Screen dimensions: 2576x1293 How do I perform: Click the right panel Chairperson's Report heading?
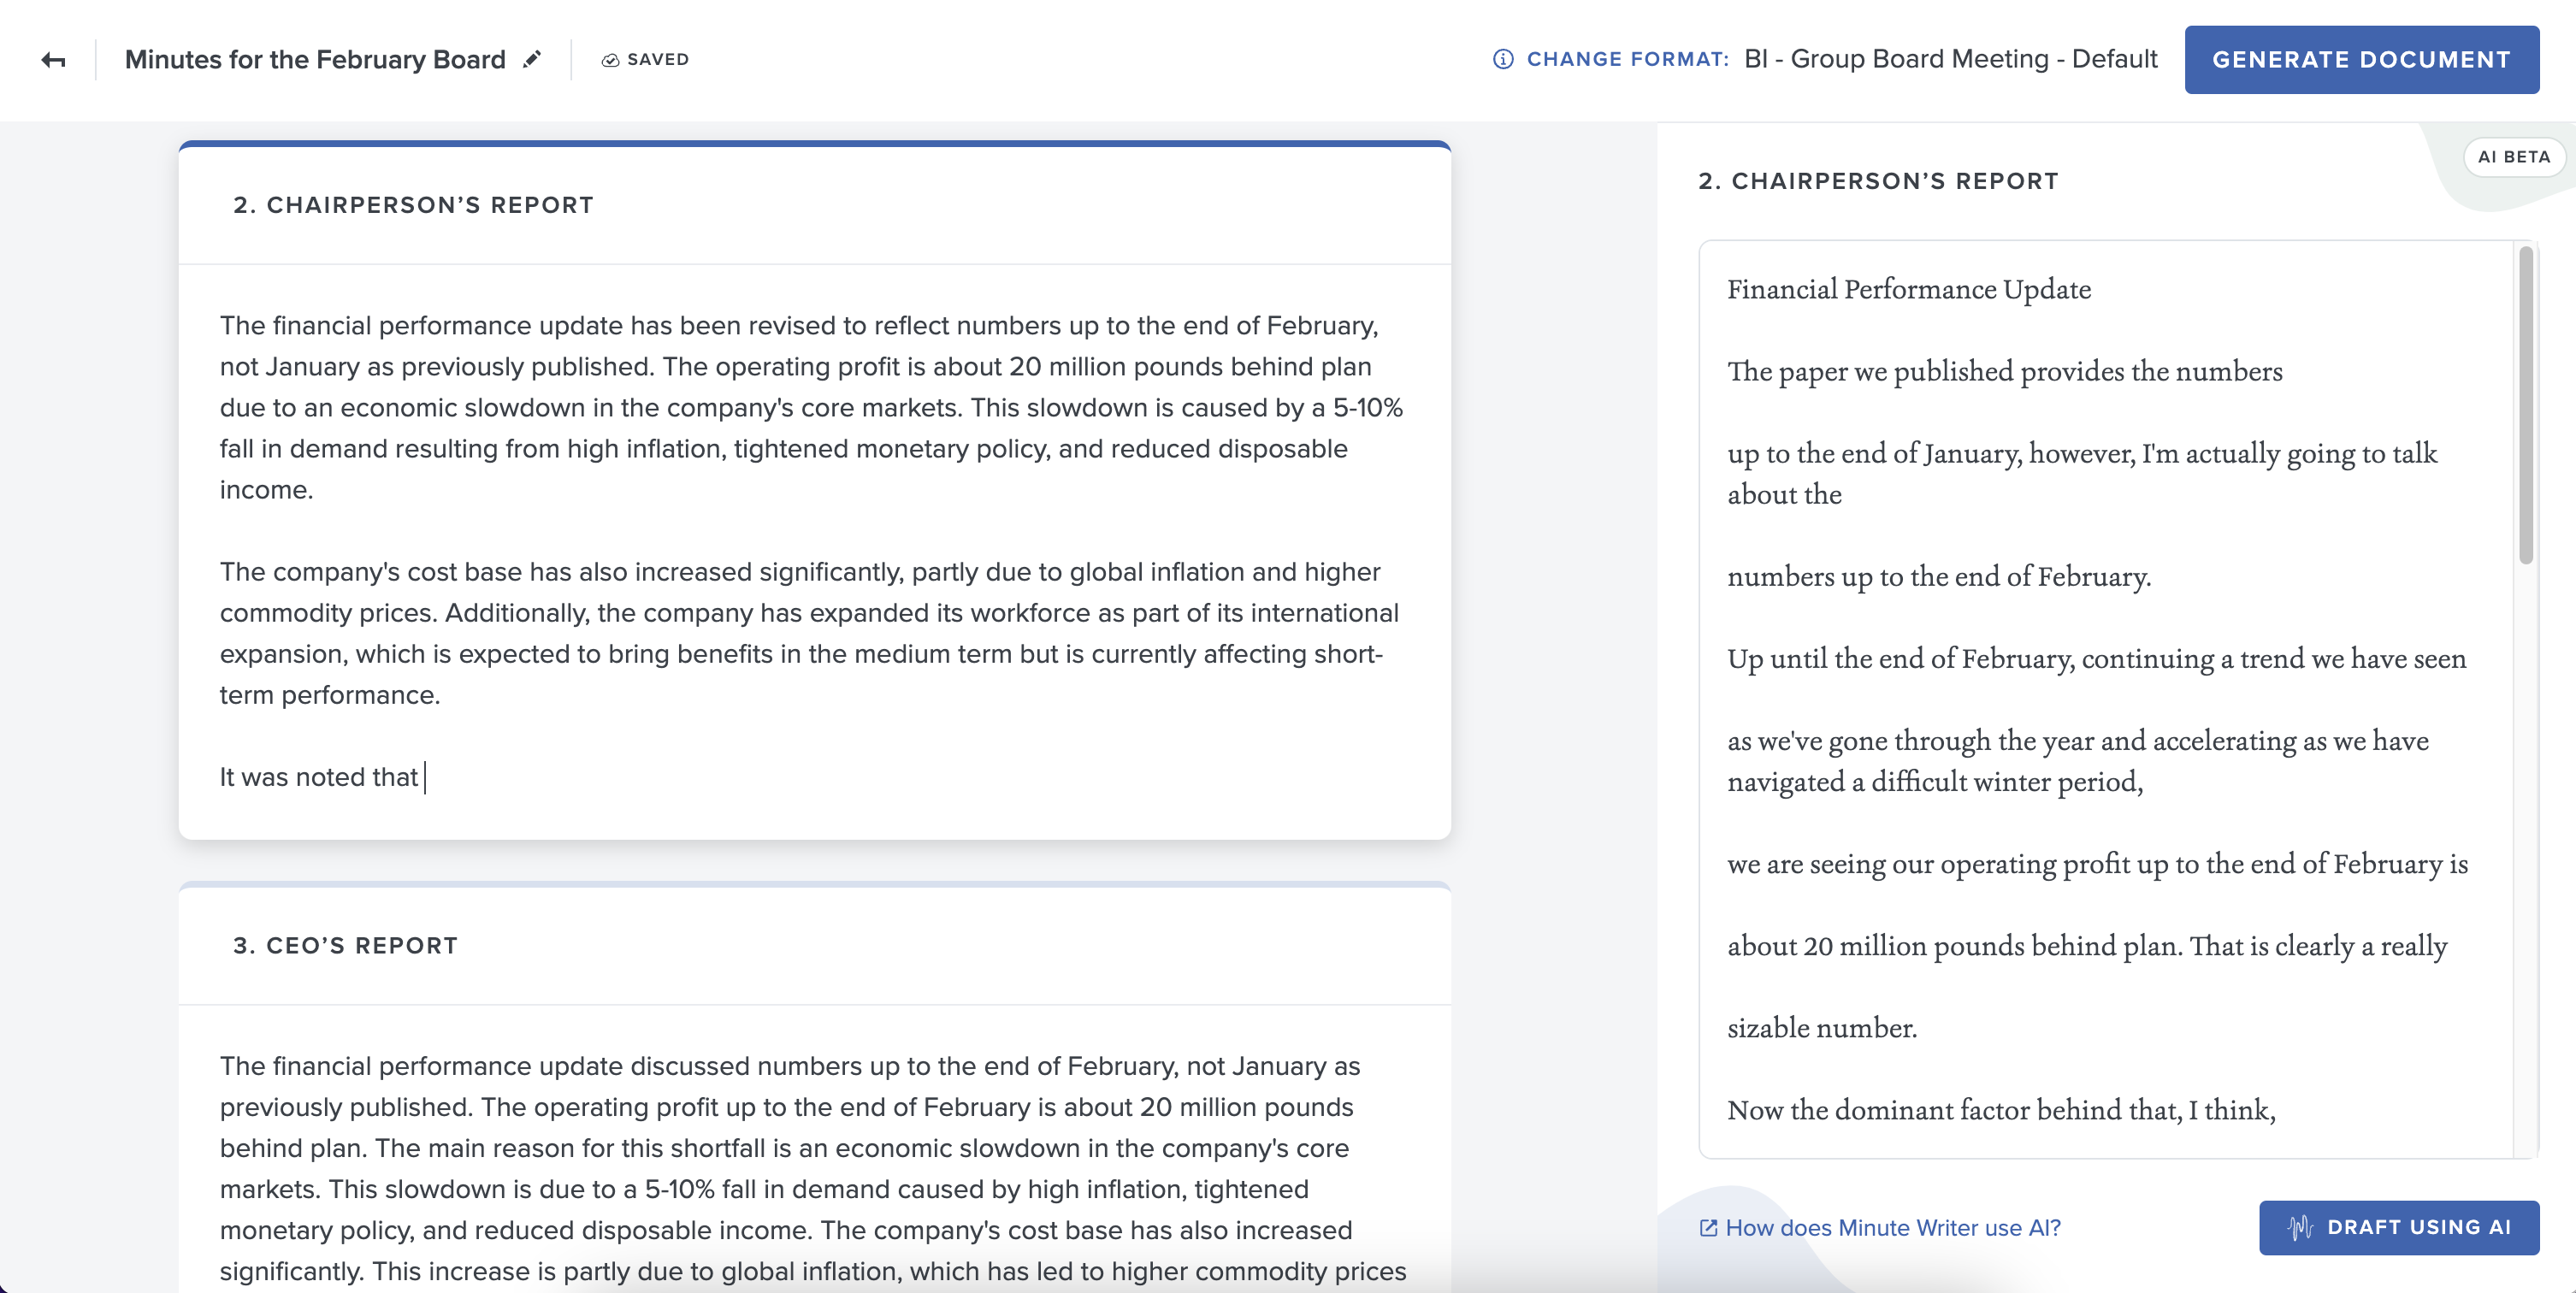coord(1878,181)
